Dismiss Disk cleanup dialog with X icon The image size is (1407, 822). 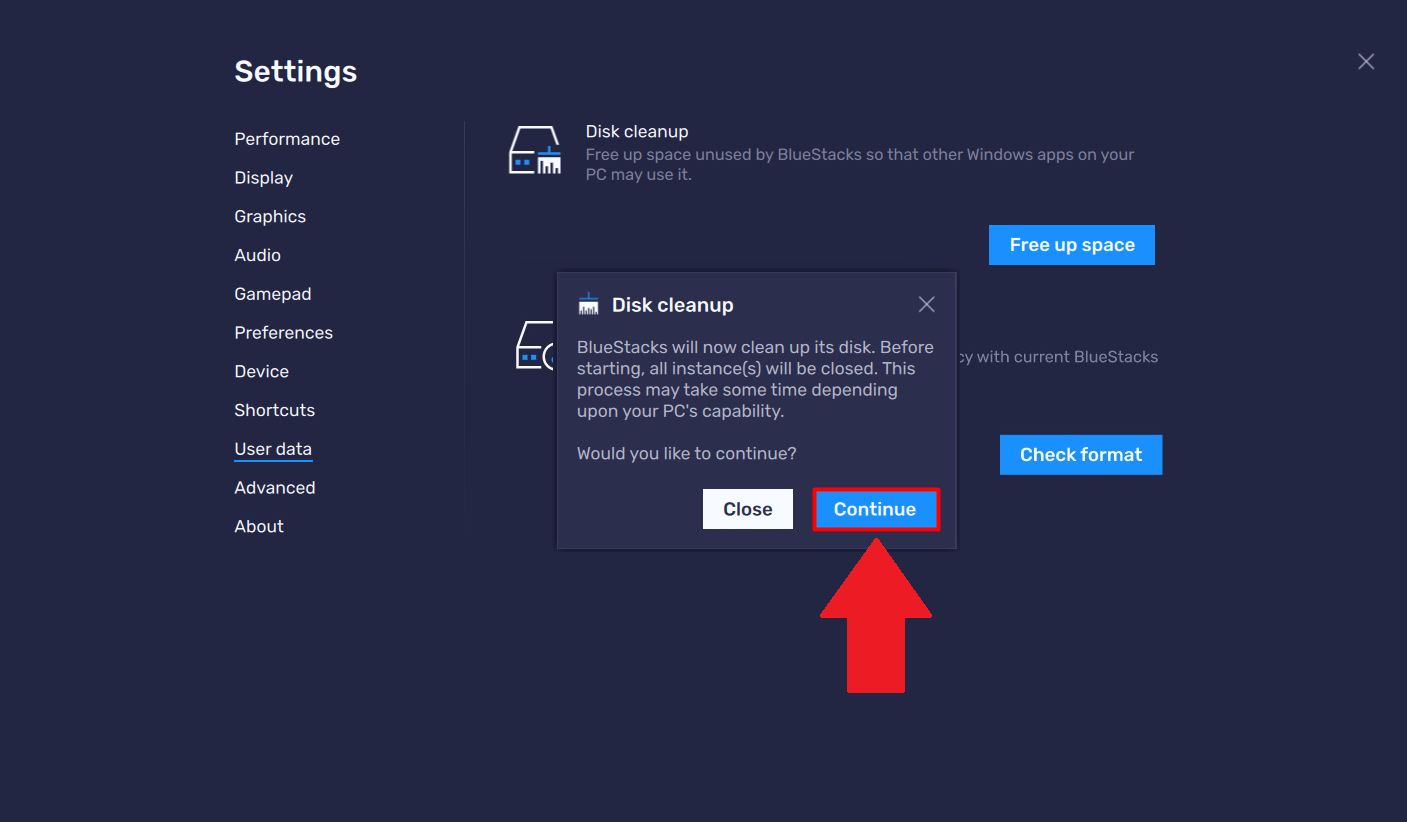pos(927,304)
